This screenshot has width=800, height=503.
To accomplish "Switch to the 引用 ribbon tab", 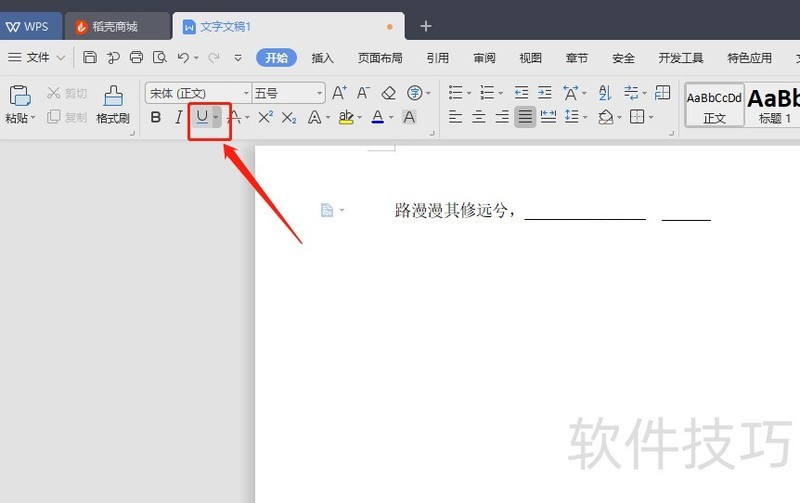I will [x=438, y=58].
